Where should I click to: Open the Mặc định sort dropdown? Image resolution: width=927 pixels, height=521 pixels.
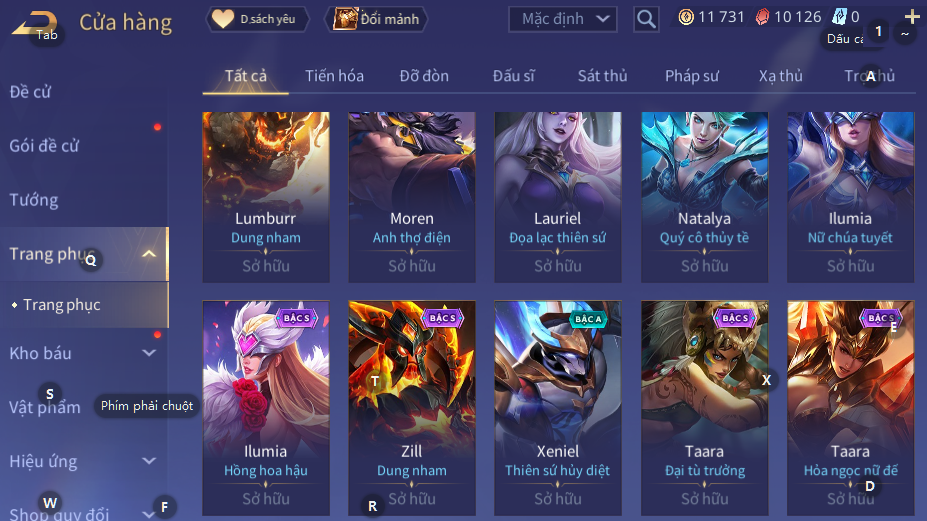click(x=562, y=19)
